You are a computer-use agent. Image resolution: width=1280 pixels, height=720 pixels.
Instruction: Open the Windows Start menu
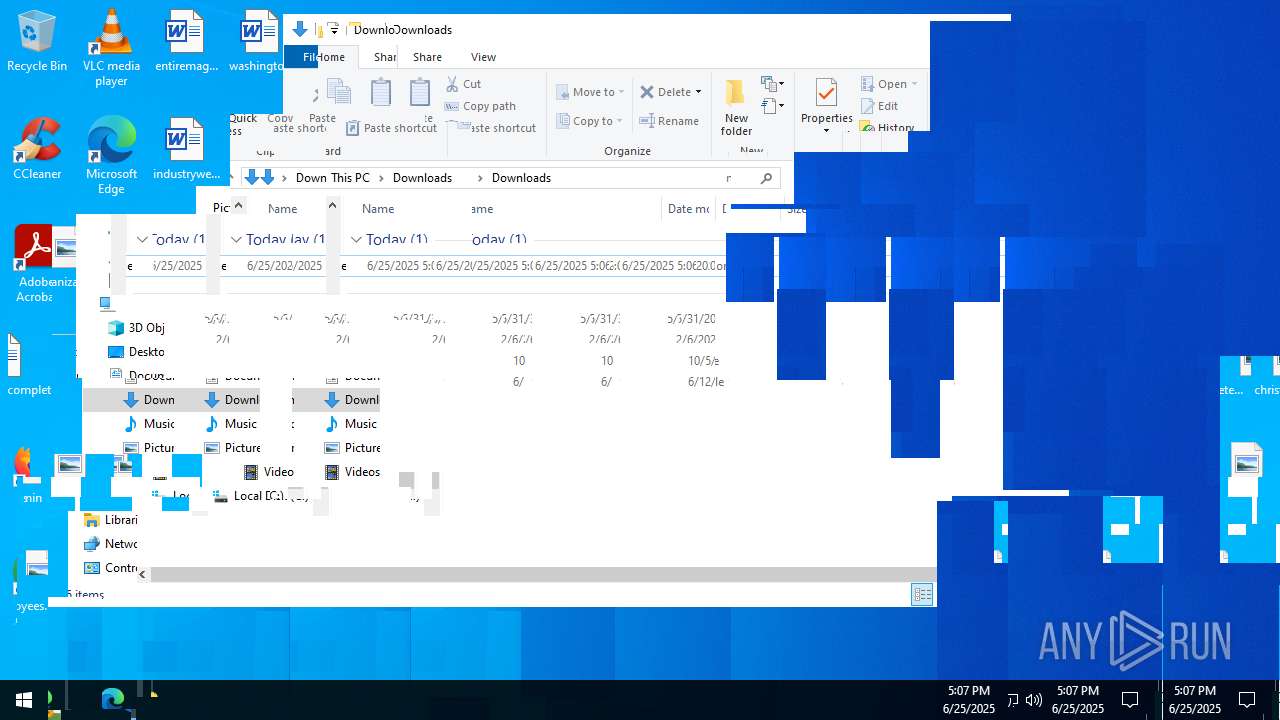coord(24,699)
